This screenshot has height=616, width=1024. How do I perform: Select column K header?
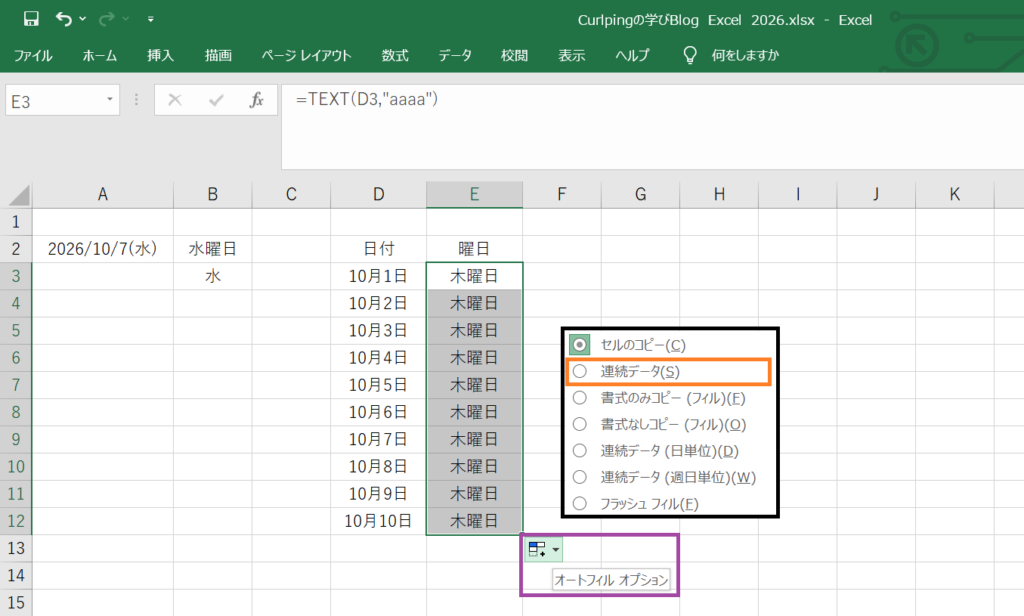pyautogui.click(x=954, y=195)
